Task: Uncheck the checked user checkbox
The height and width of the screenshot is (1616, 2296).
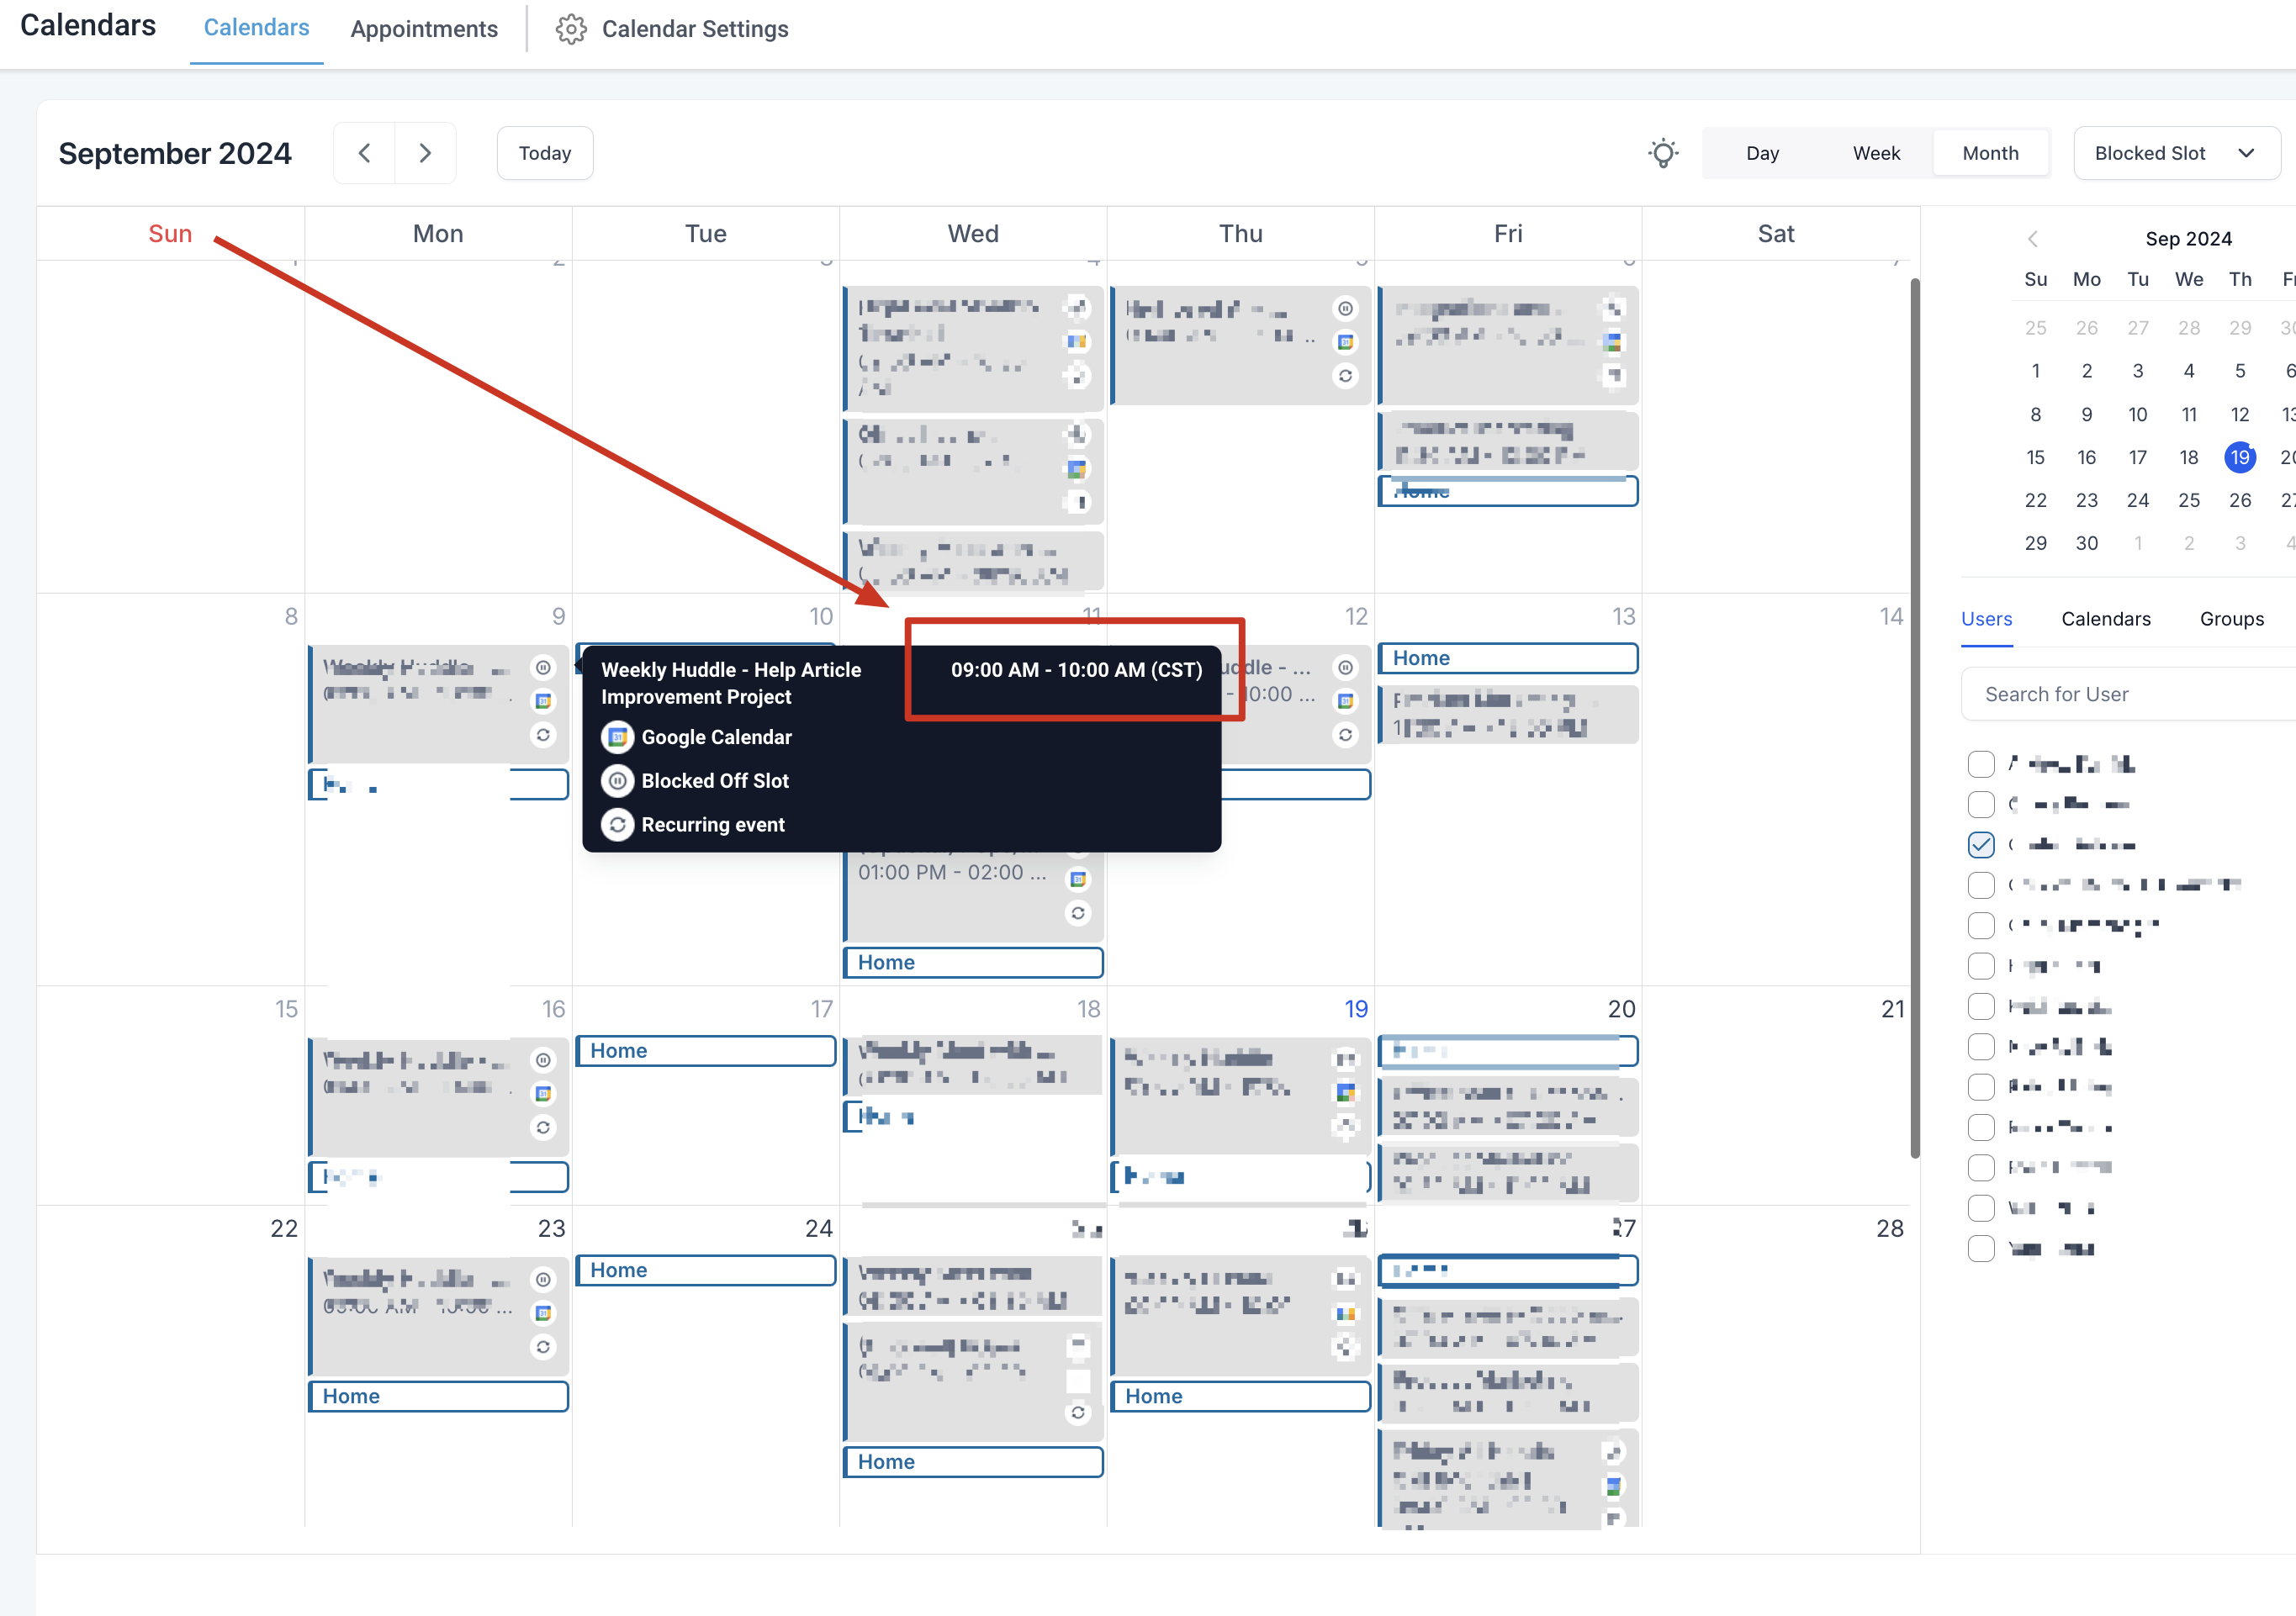Action: (1980, 845)
